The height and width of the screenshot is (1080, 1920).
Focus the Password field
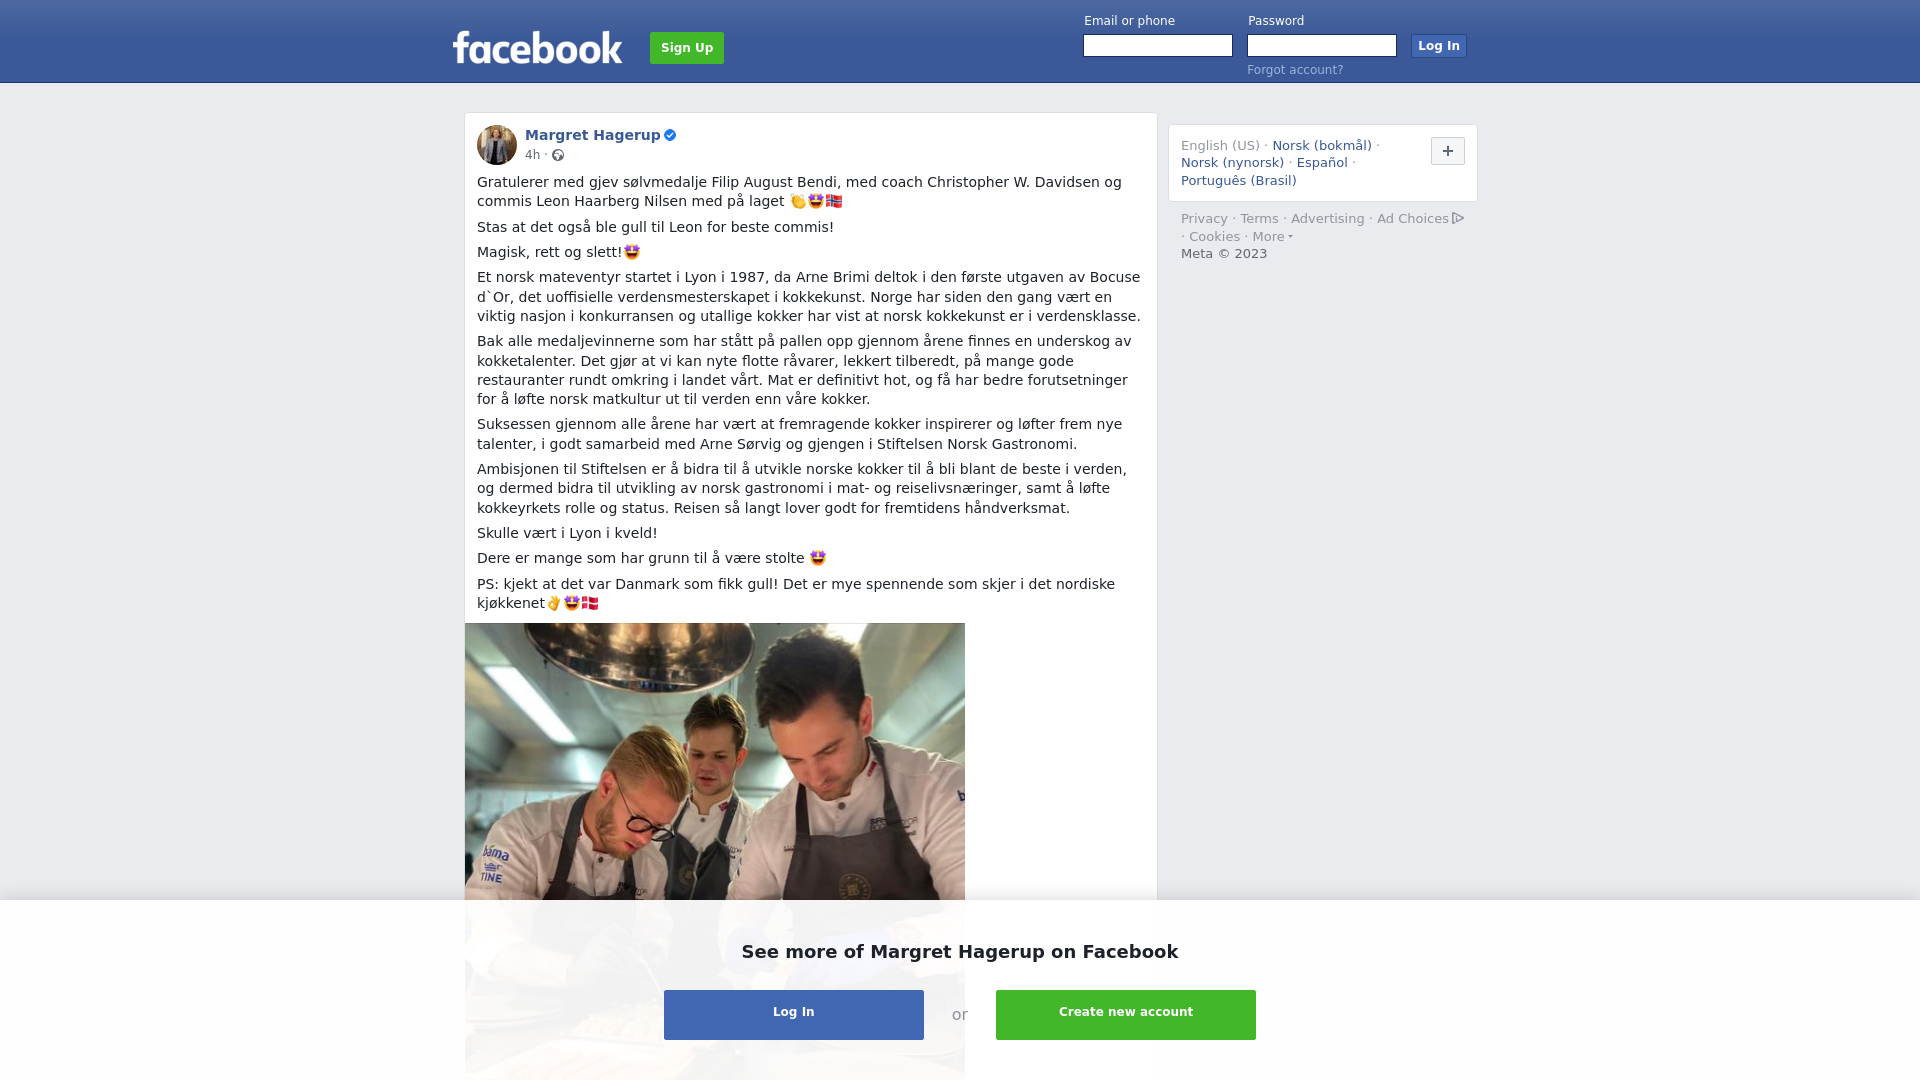pos(1322,46)
